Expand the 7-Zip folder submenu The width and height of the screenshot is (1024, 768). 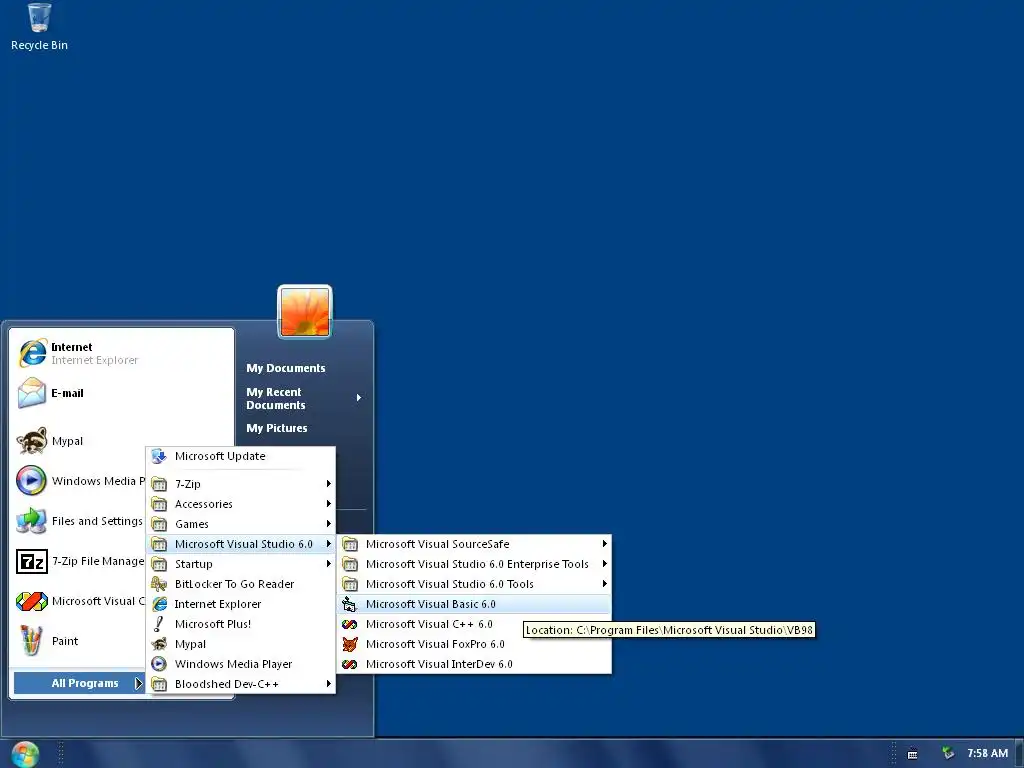pos(240,484)
